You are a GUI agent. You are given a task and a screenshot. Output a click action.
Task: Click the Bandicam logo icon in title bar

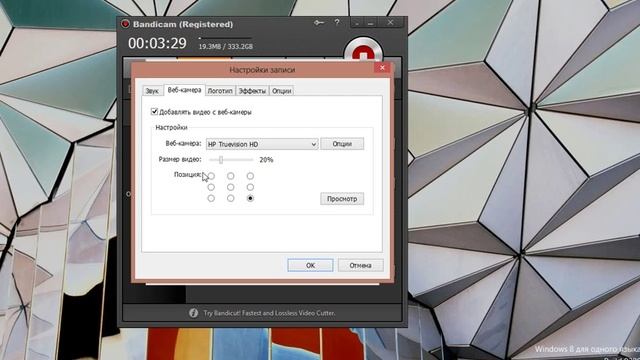(125, 24)
